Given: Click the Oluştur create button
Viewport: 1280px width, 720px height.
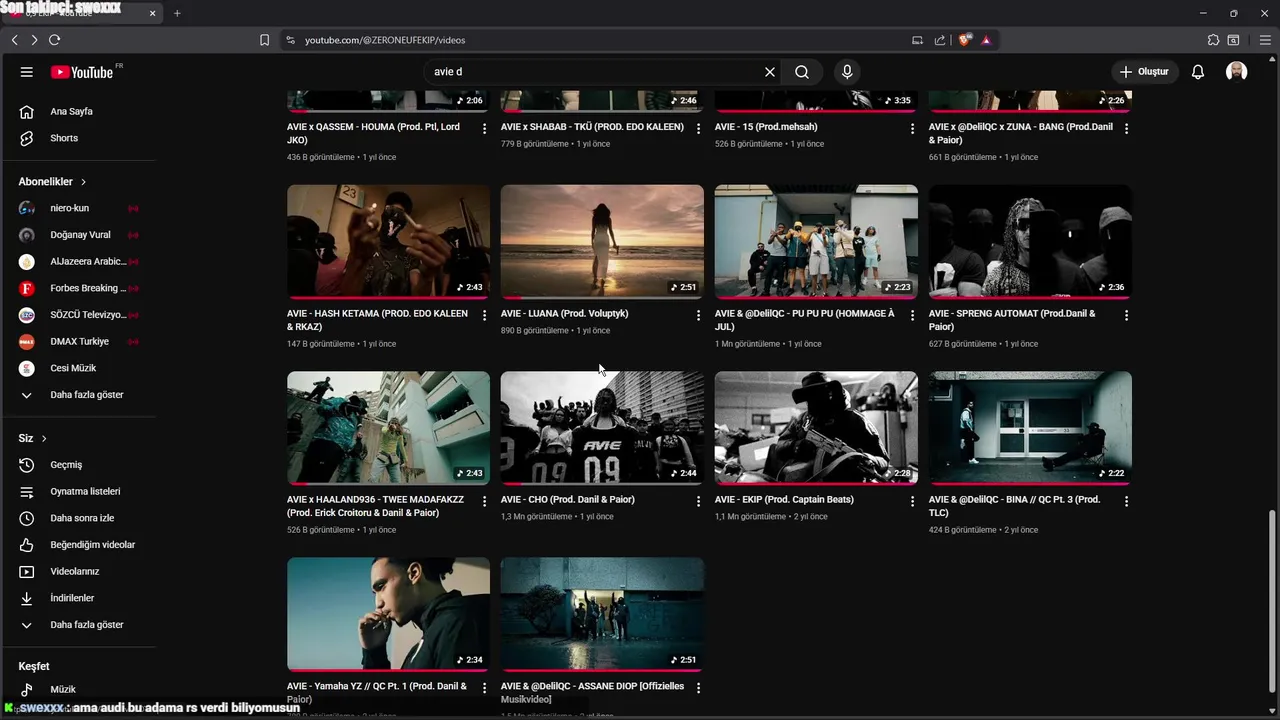Looking at the screenshot, I should [1144, 72].
